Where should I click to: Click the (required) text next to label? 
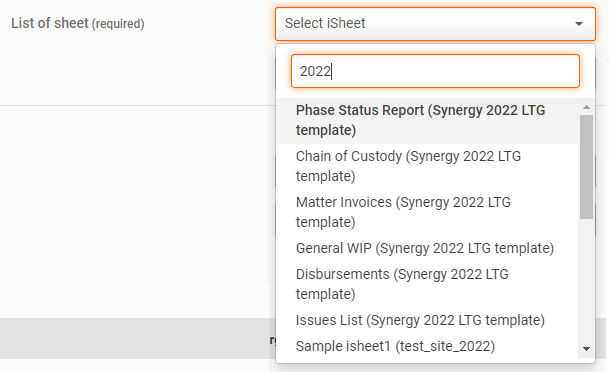[118, 24]
